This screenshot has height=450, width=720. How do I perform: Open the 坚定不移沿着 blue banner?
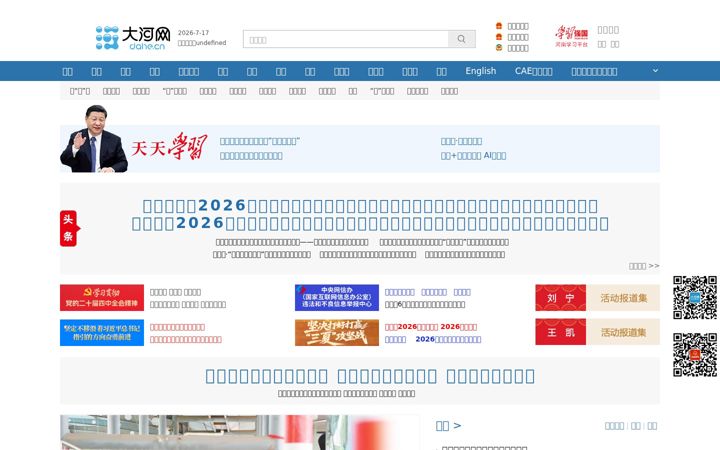102,332
